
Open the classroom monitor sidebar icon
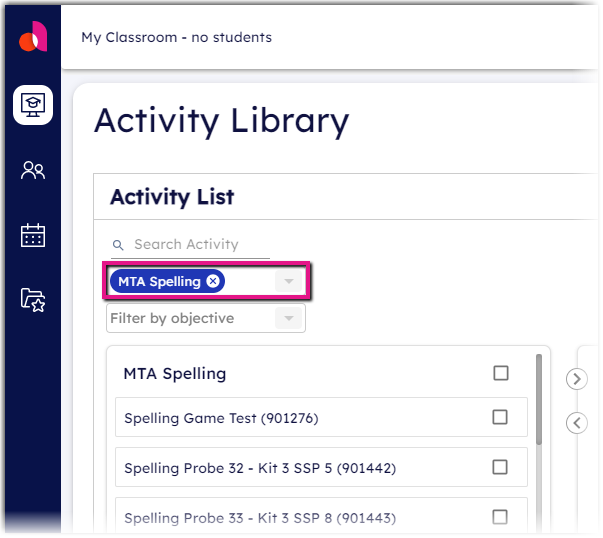pyautogui.click(x=33, y=105)
